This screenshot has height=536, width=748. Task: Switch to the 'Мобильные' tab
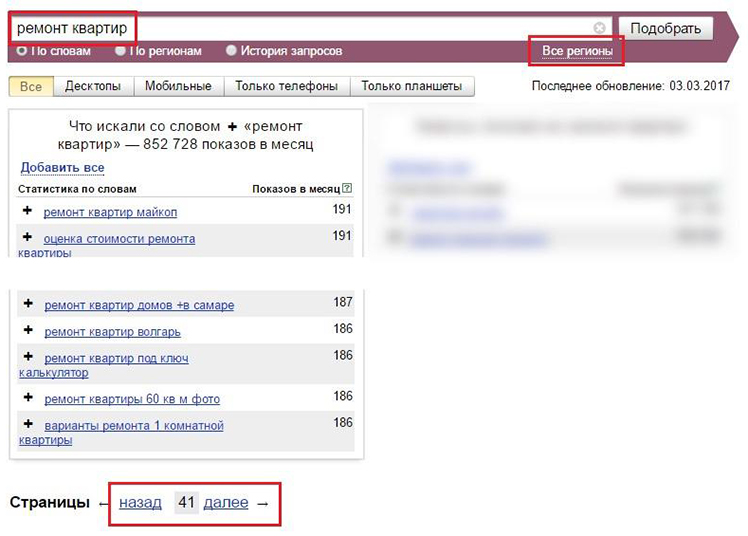tap(178, 87)
